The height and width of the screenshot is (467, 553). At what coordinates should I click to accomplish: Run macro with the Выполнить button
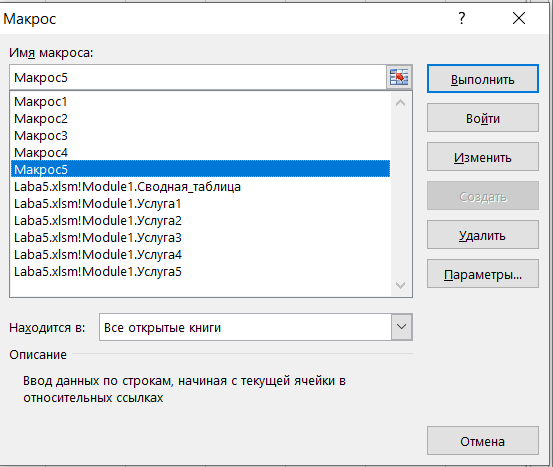(x=483, y=79)
